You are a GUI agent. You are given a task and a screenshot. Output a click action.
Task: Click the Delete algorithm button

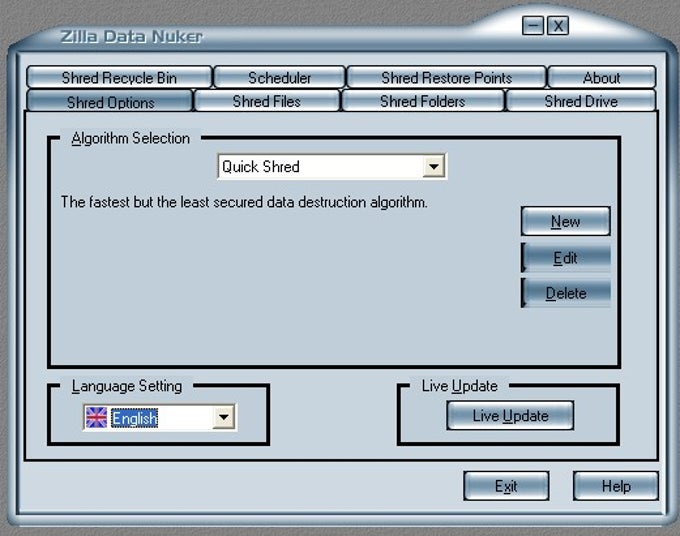click(x=566, y=293)
